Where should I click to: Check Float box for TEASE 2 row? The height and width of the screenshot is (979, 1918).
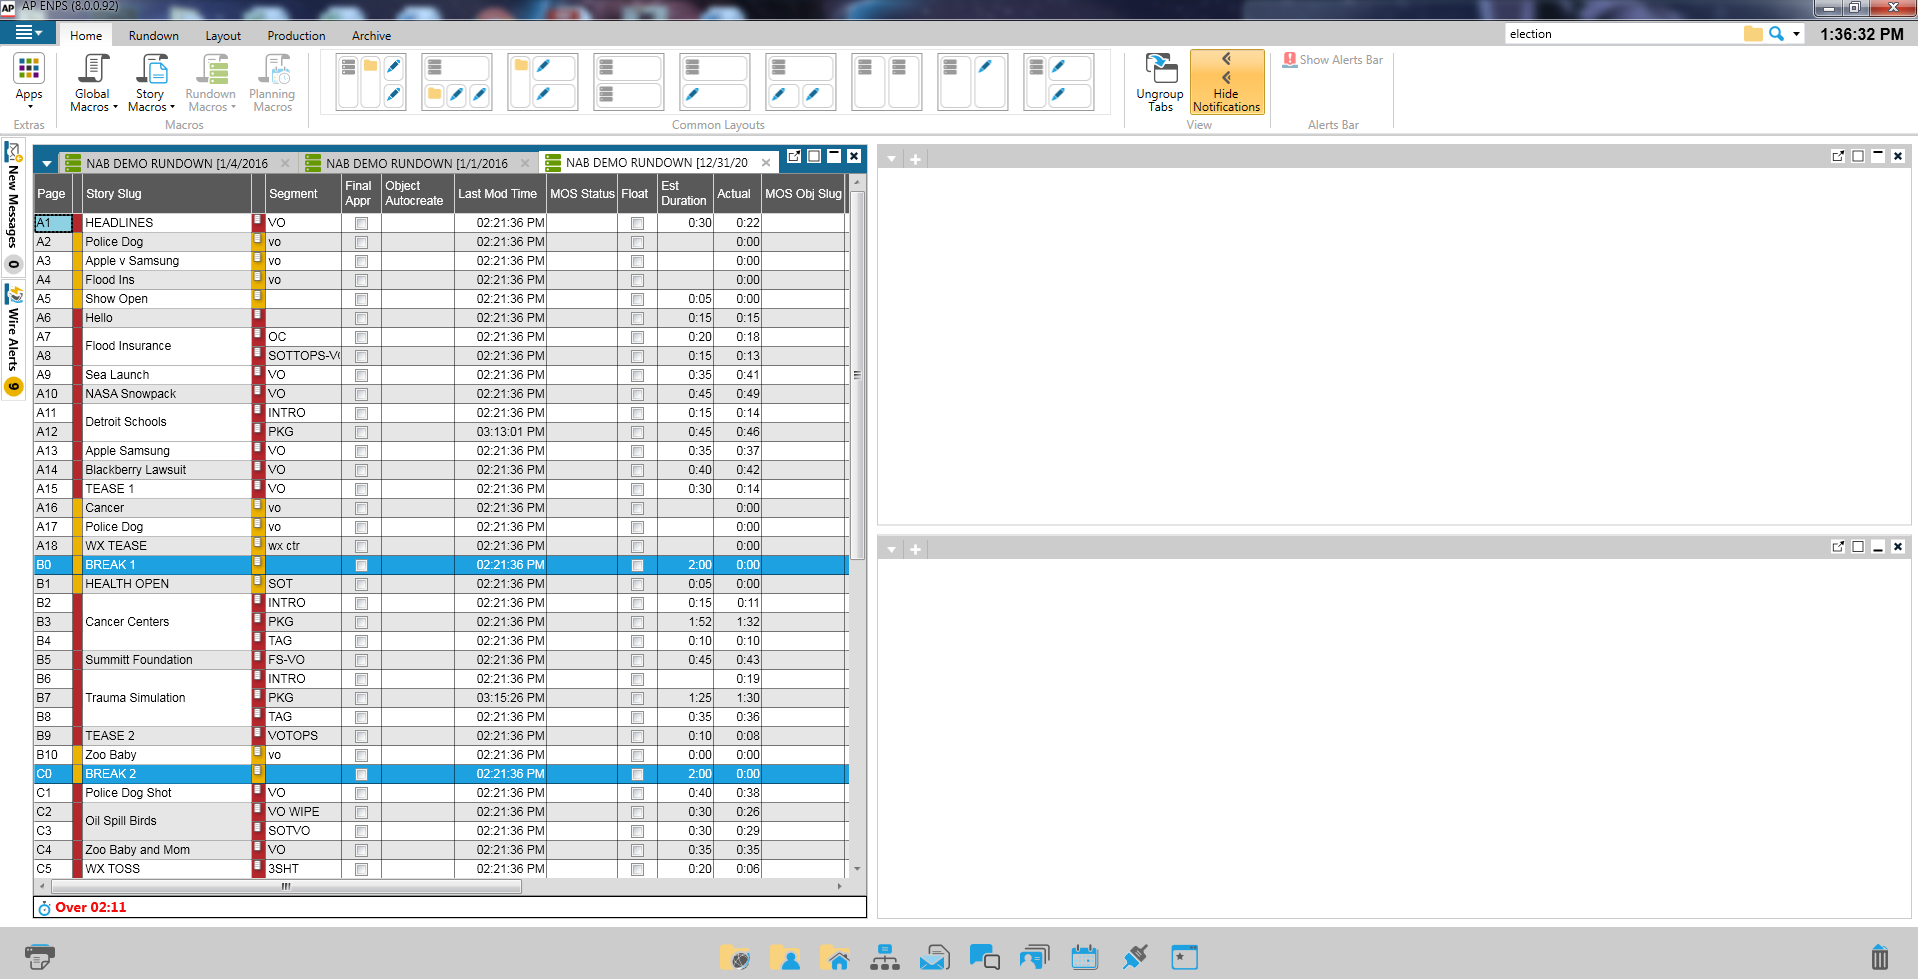coord(637,737)
